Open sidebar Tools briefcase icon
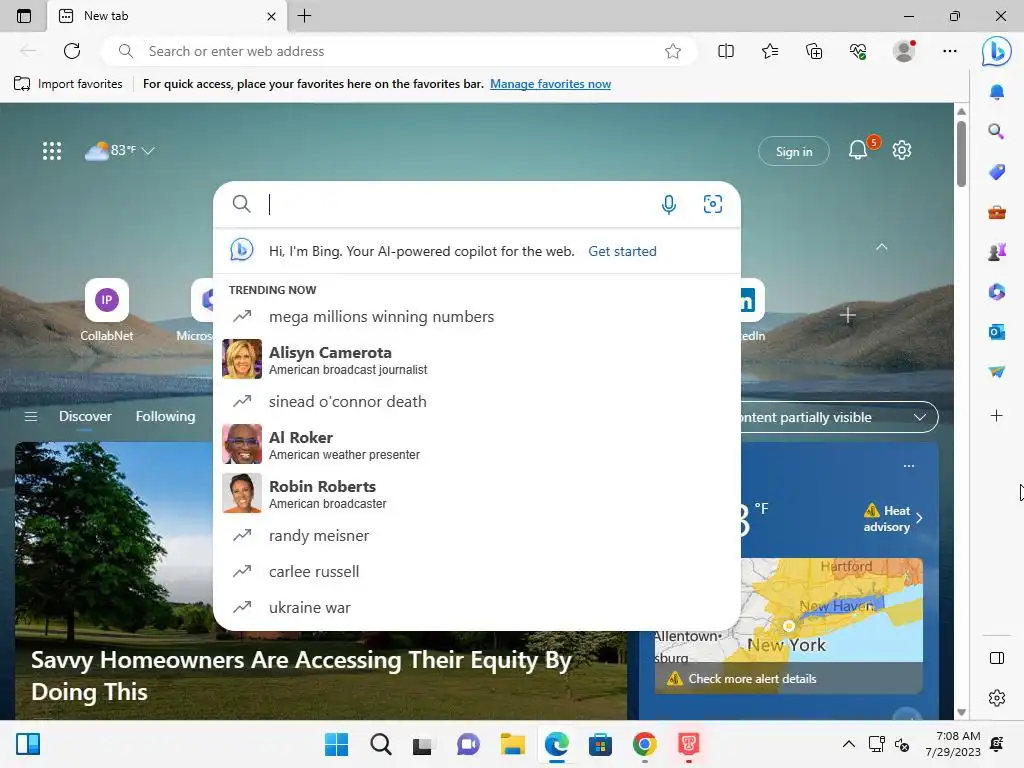The width and height of the screenshot is (1024, 768). coord(997,212)
